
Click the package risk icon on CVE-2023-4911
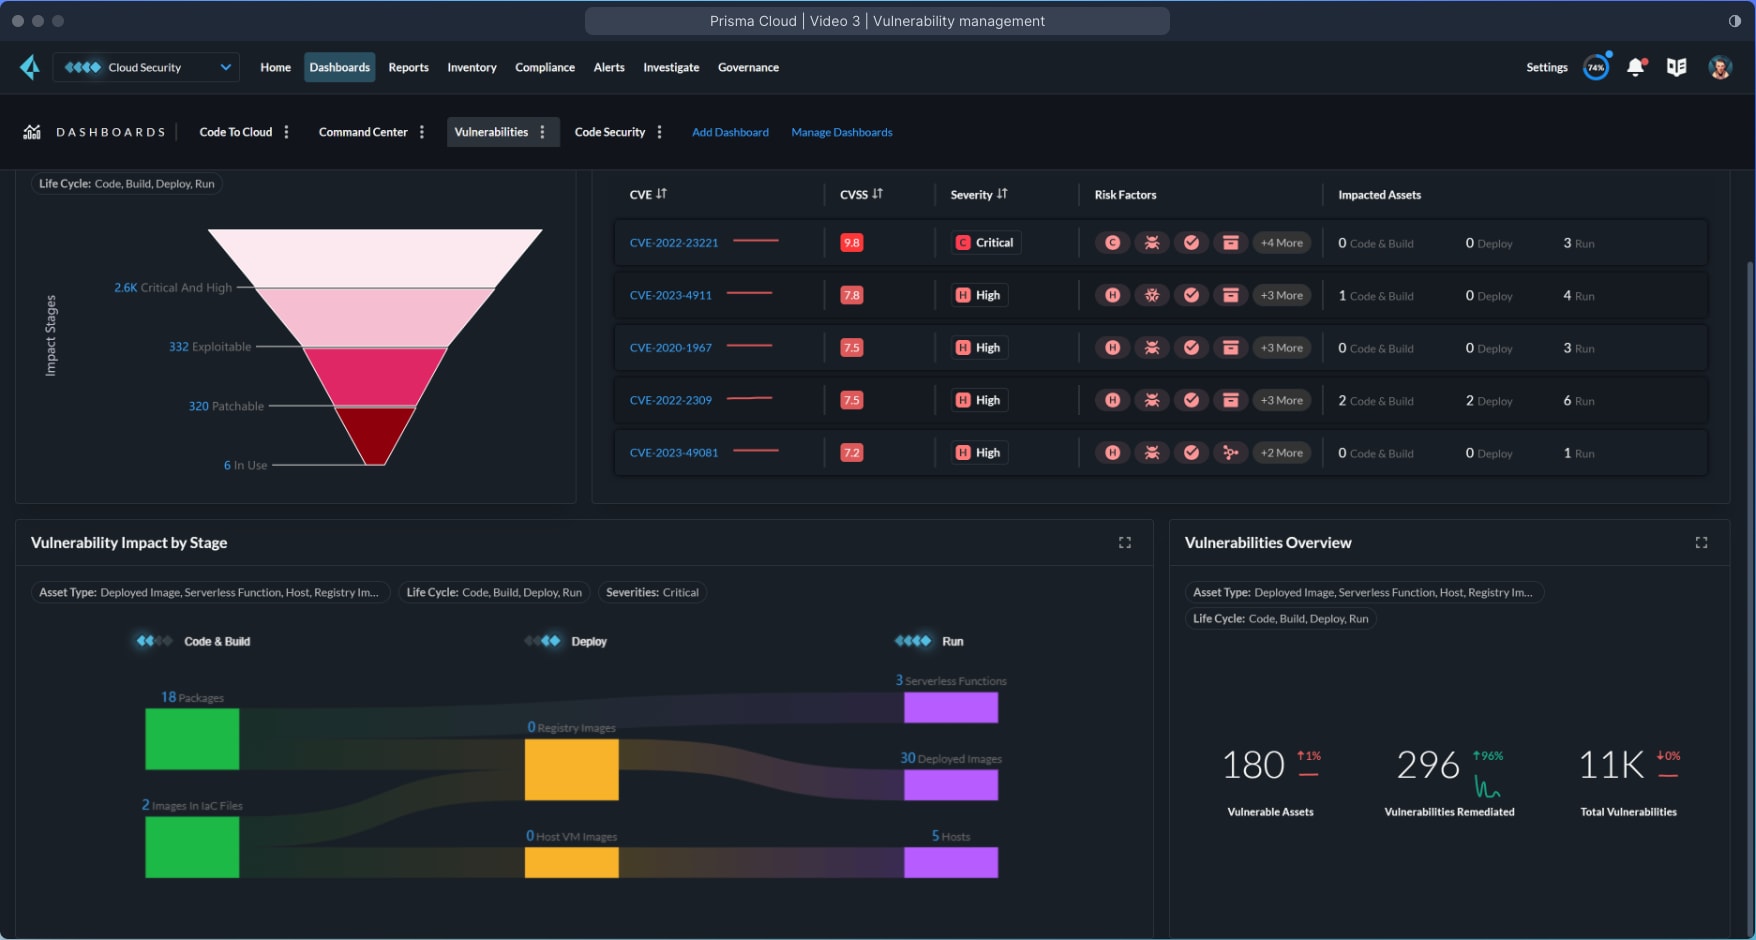[1231, 295]
